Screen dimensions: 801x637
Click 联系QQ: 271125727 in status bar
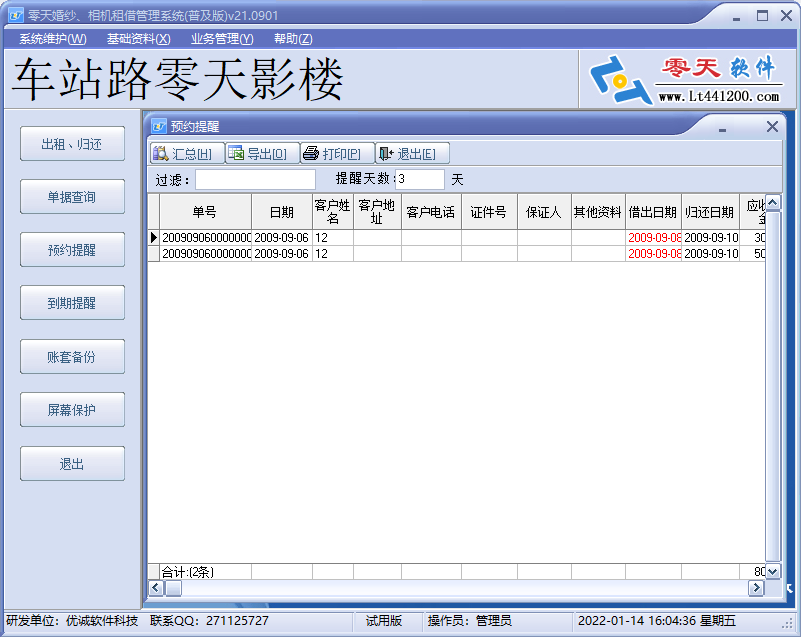point(209,621)
